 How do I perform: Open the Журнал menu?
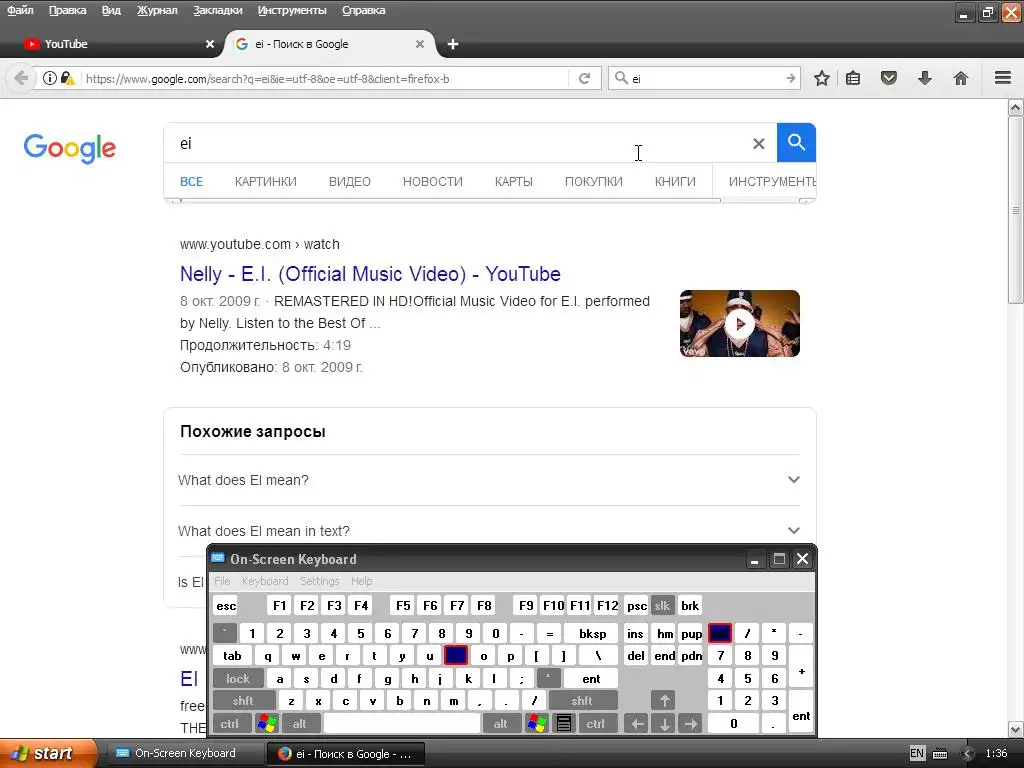pyautogui.click(x=157, y=10)
